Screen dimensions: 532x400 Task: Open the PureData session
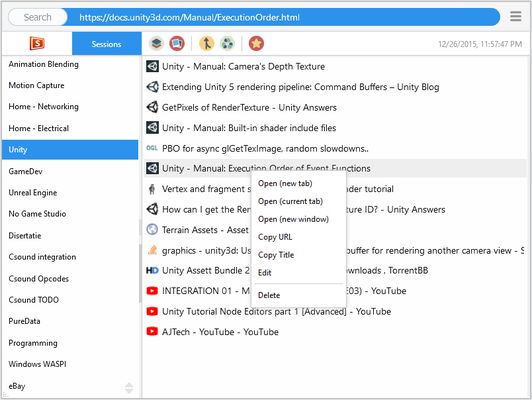coord(70,321)
